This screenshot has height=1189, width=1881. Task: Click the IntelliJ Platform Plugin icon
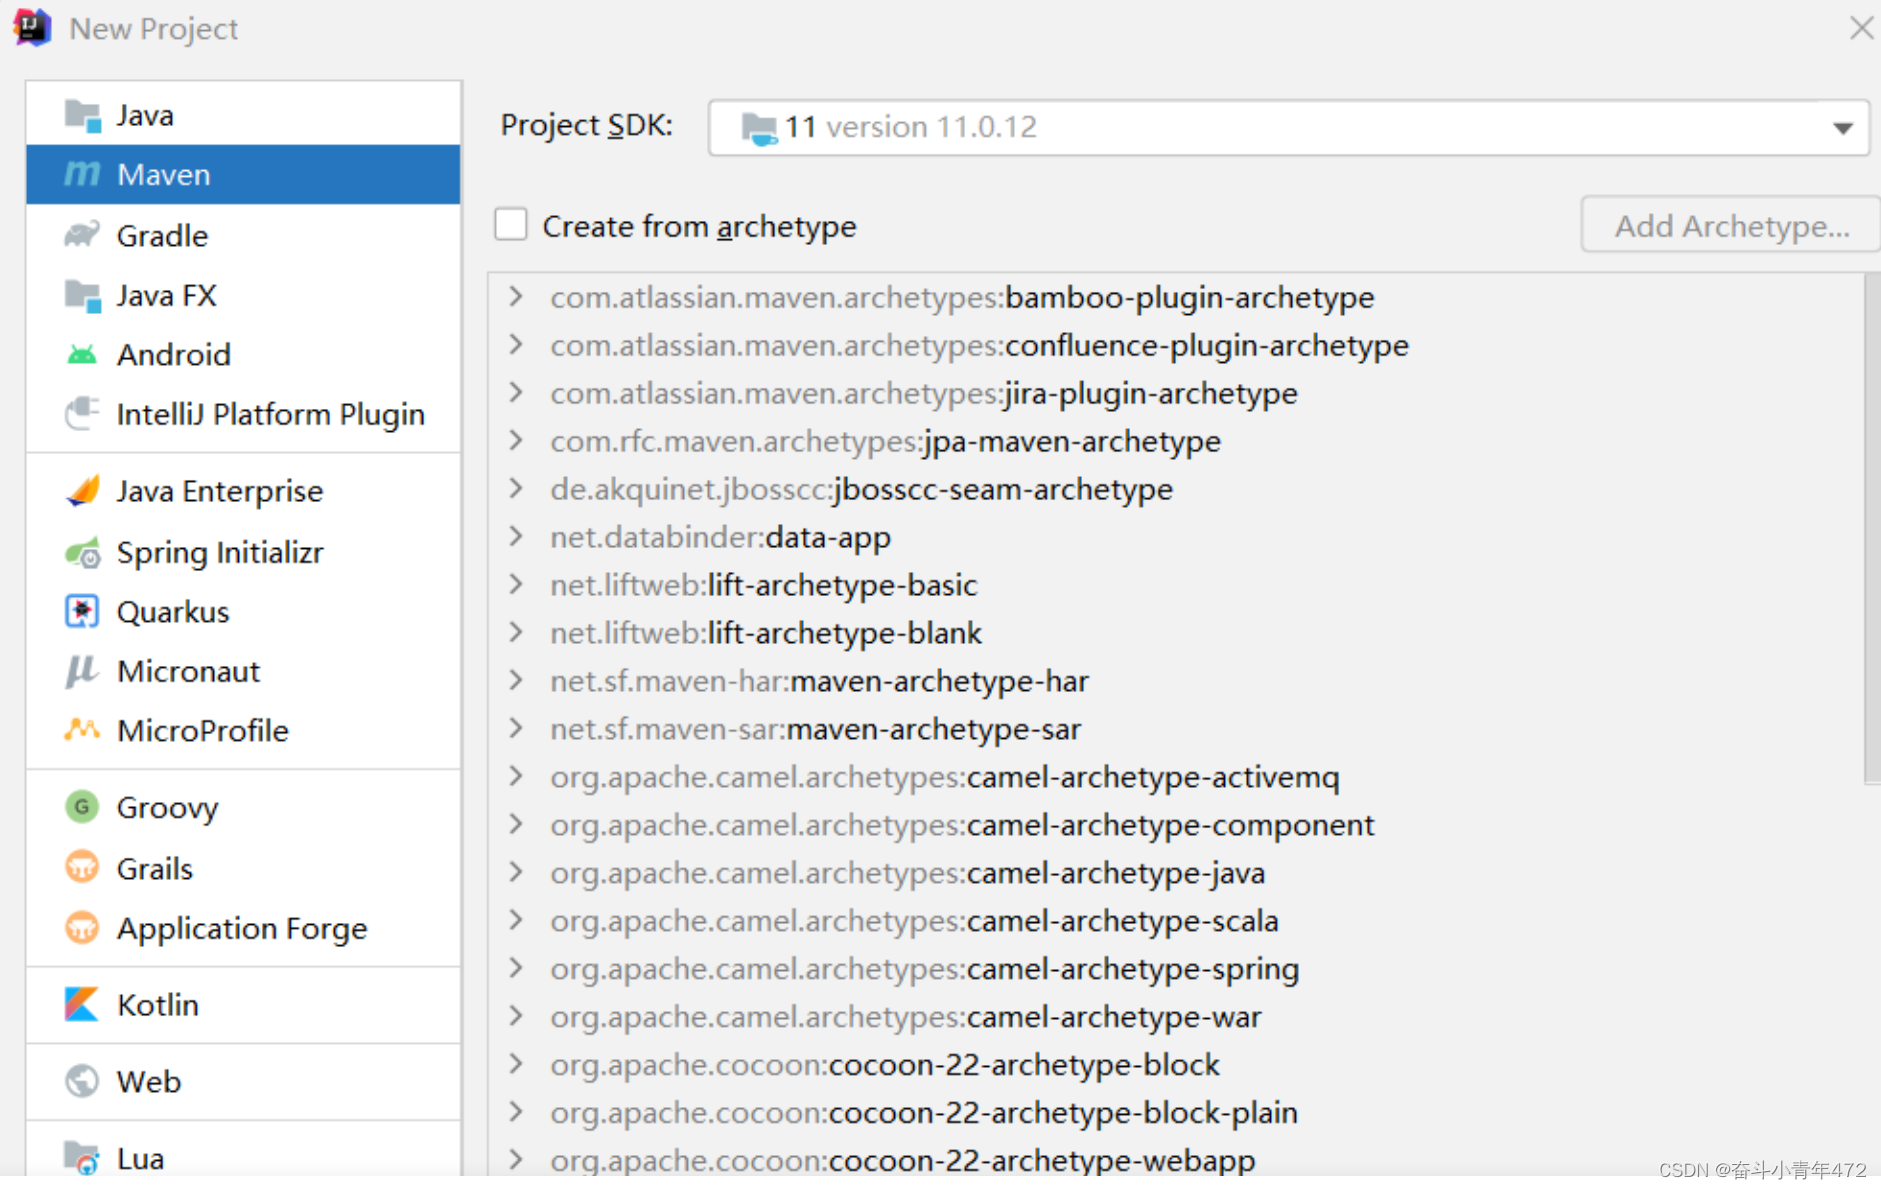coord(82,413)
